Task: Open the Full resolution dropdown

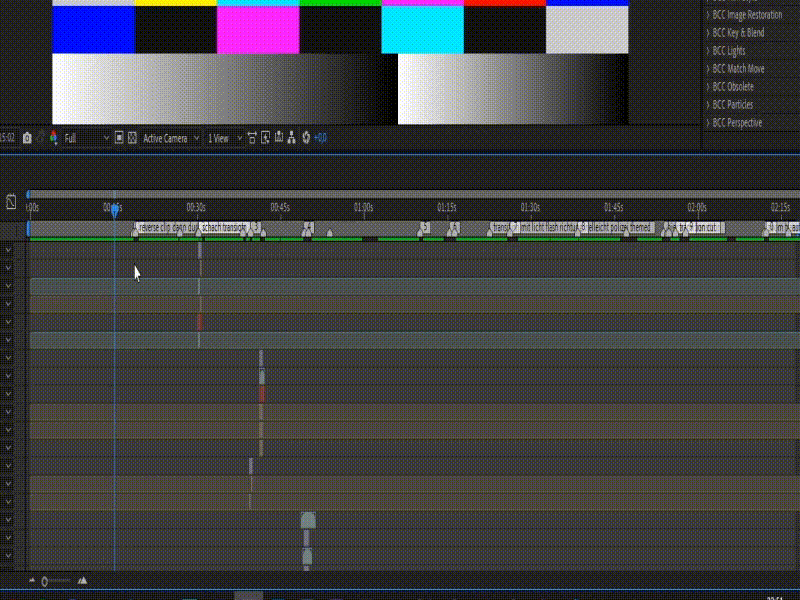Action: point(85,138)
